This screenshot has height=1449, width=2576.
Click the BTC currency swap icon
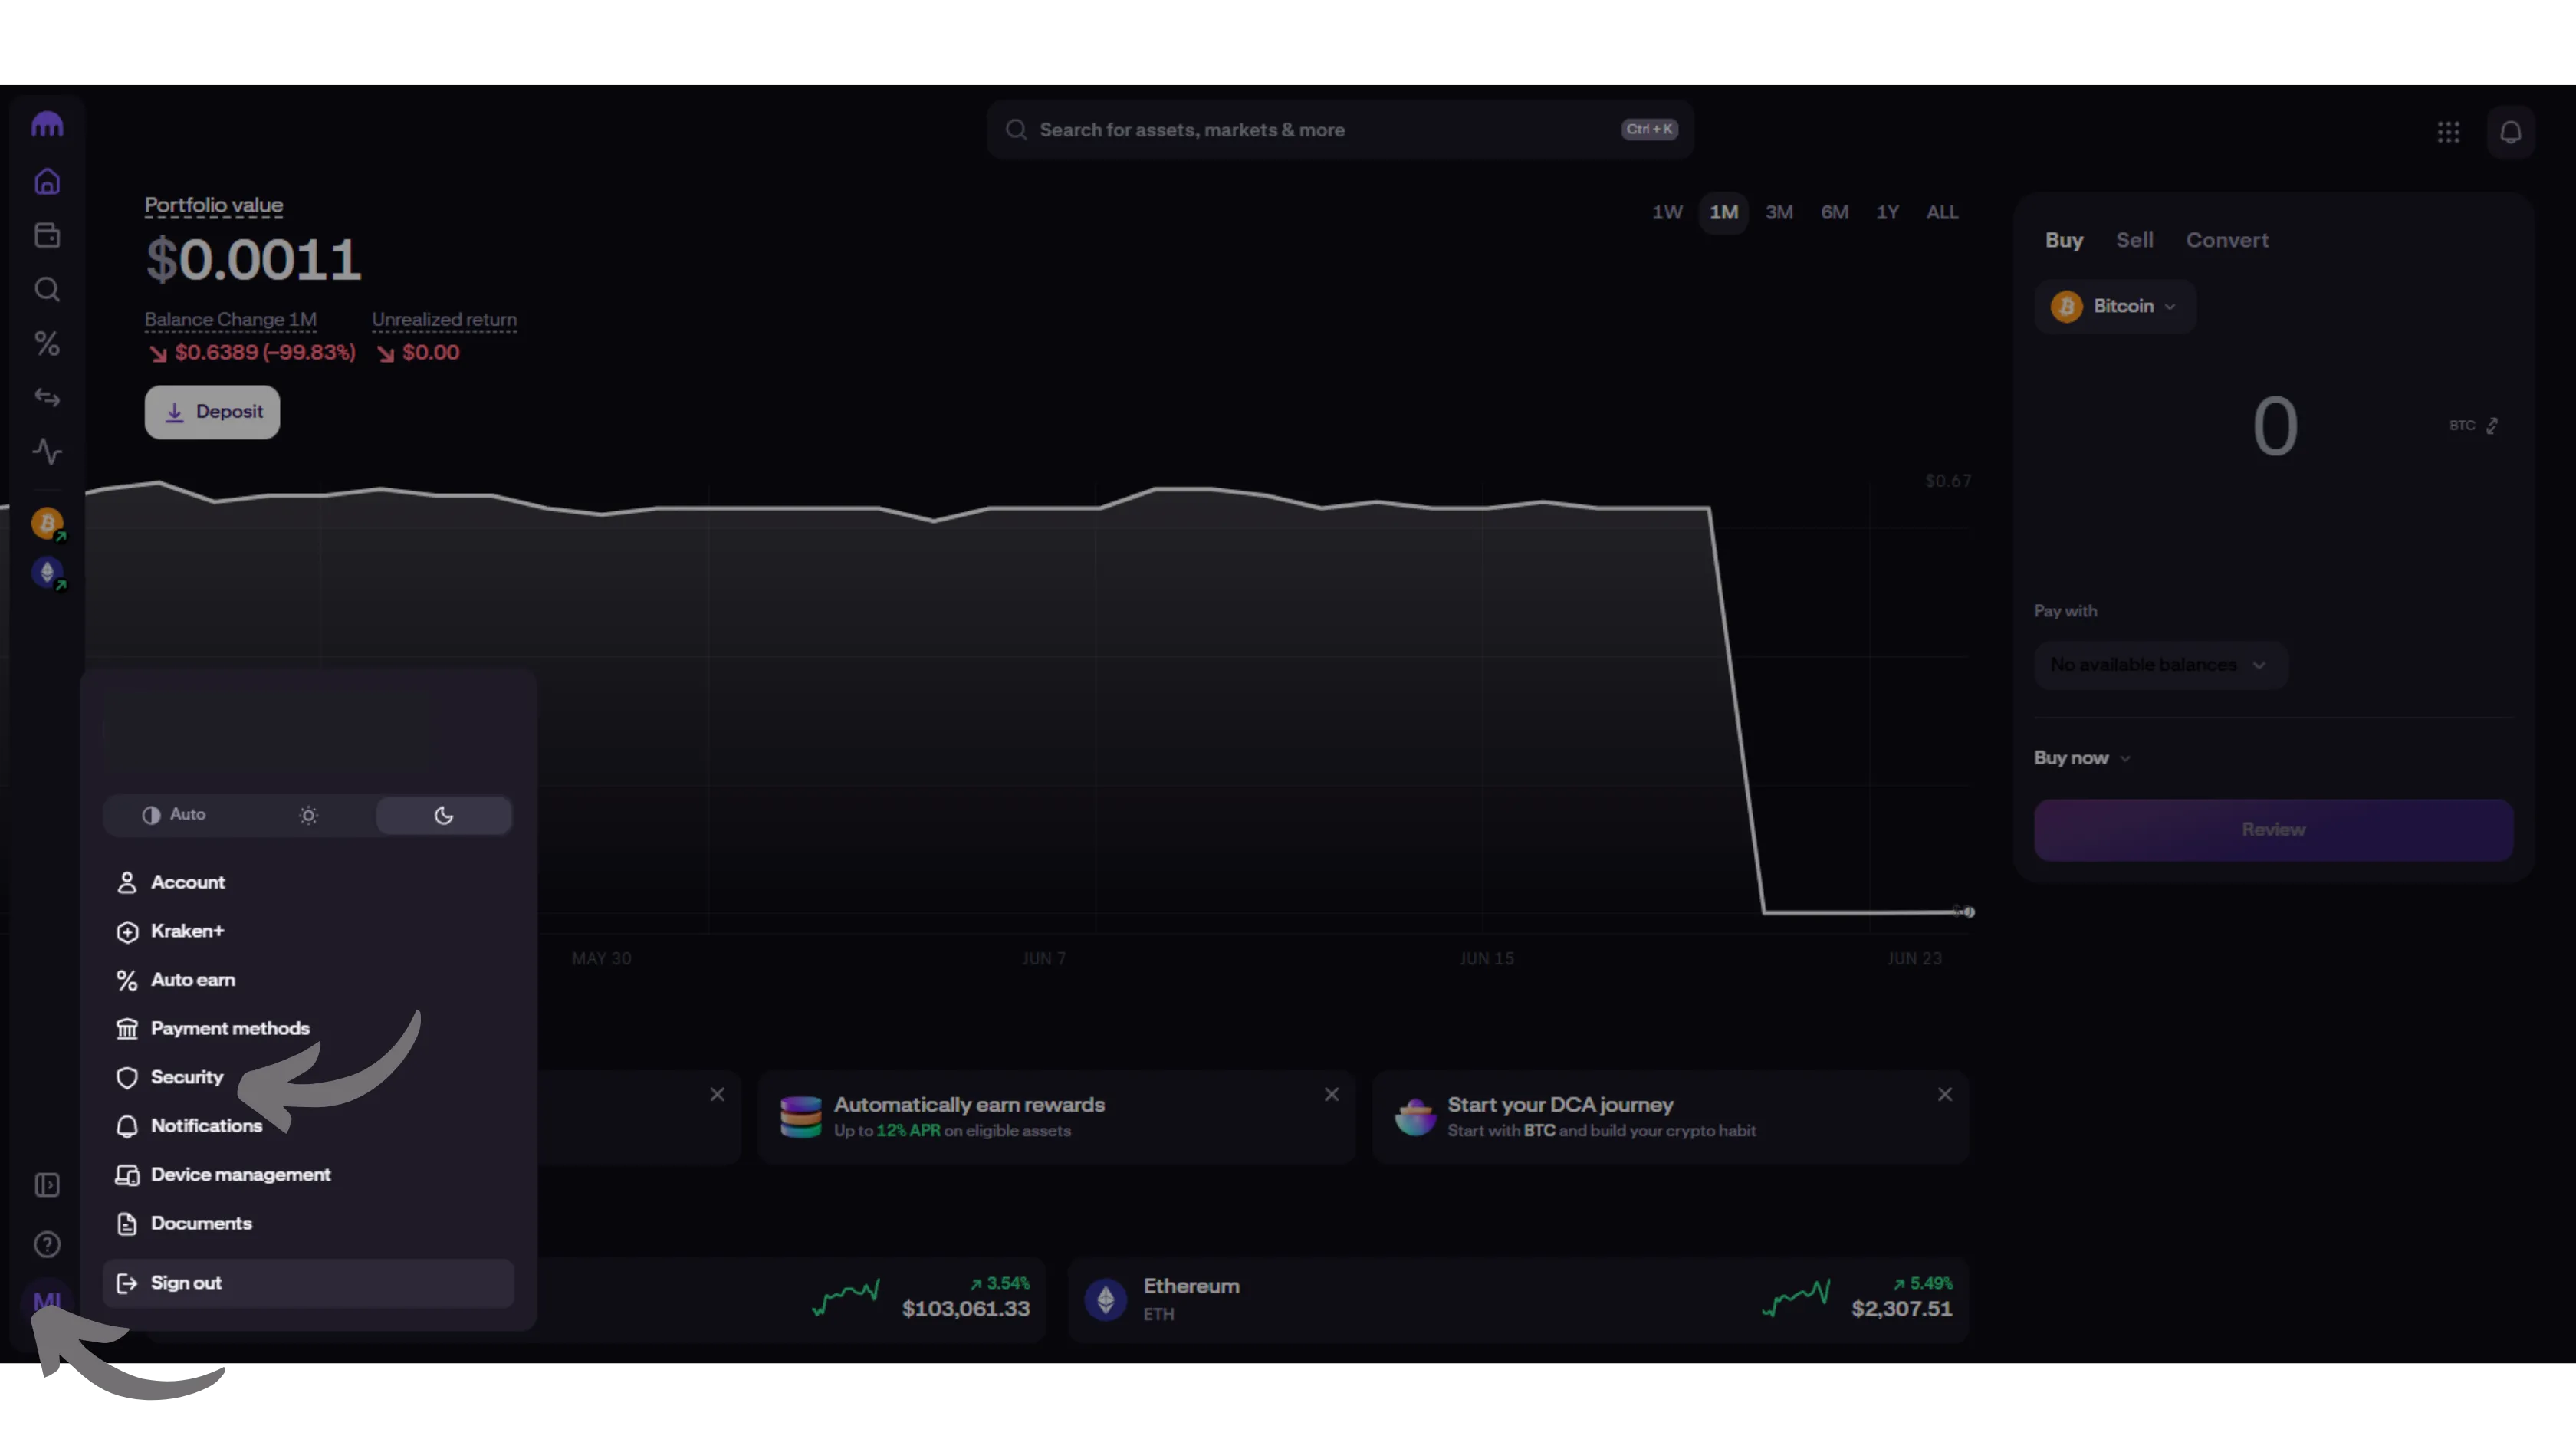click(2492, 426)
